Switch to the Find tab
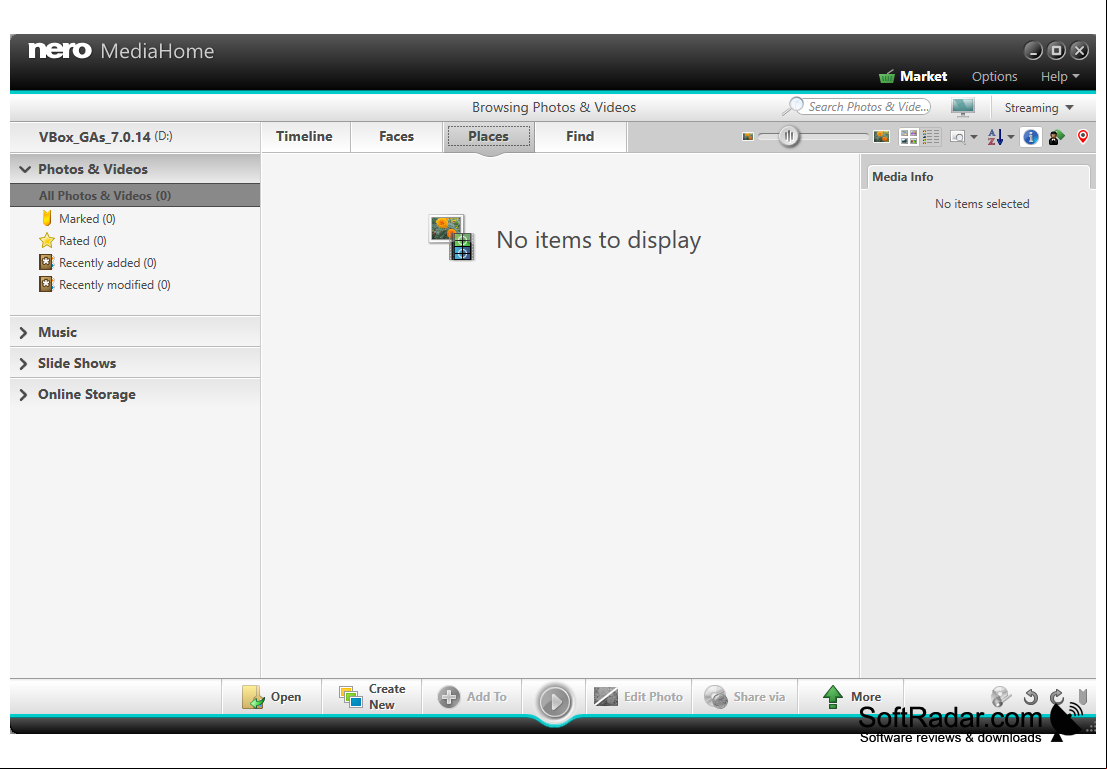Image resolution: width=1107 pixels, height=769 pixels. click(580, 136)
